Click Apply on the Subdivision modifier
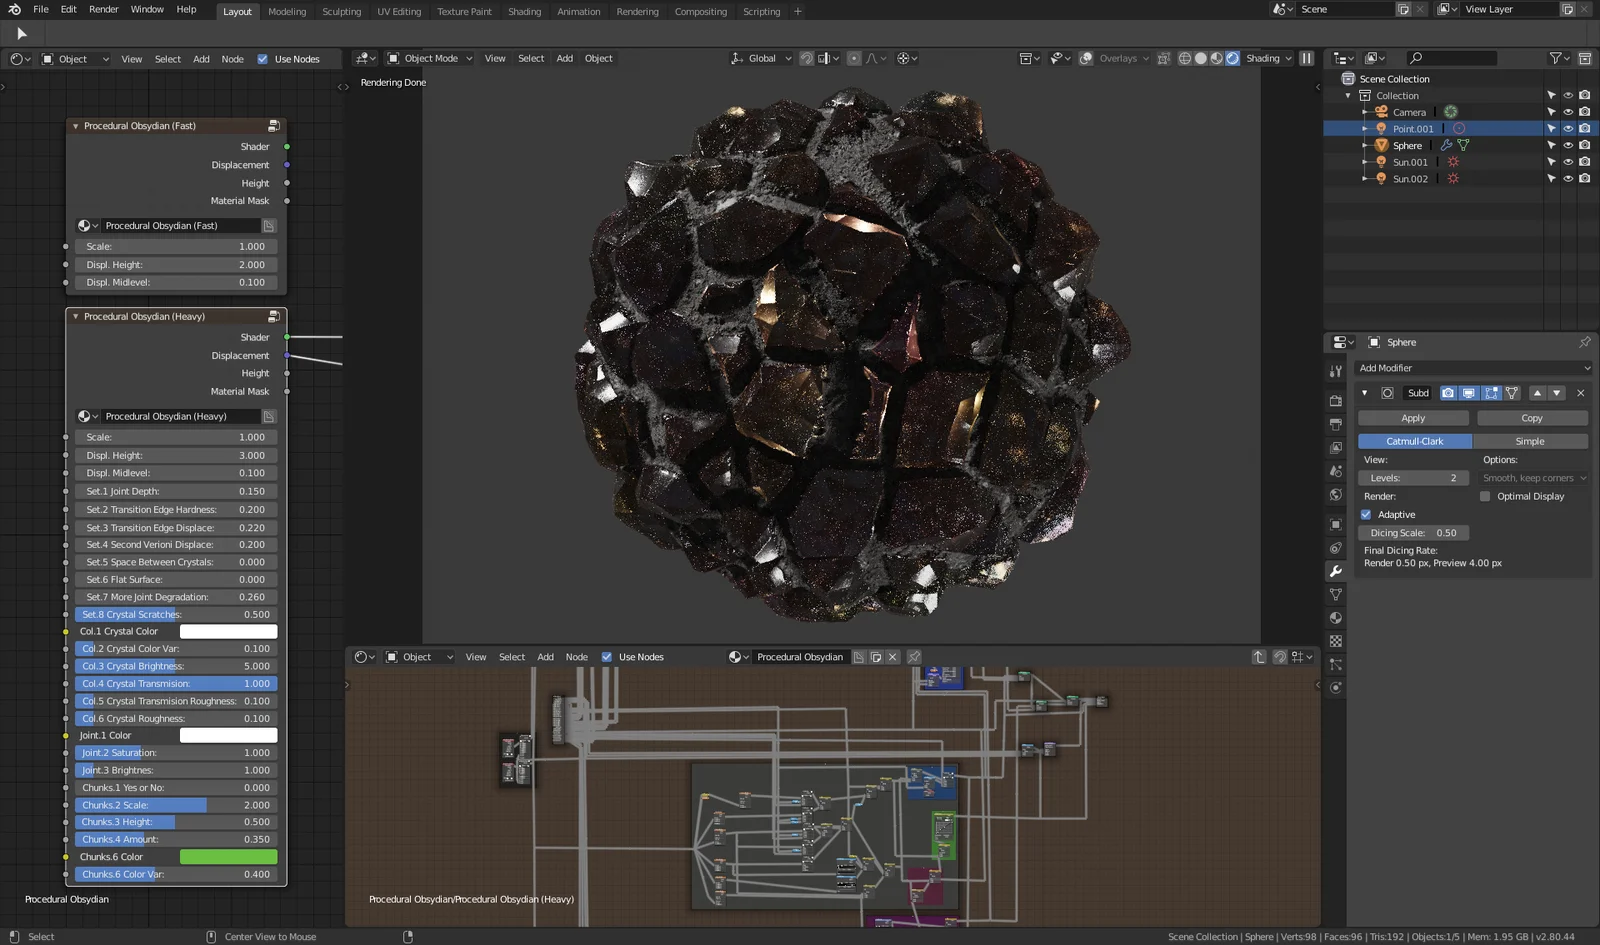Image resolution: width=1600 pixels, height=945 pixels. coord(1413,417)
